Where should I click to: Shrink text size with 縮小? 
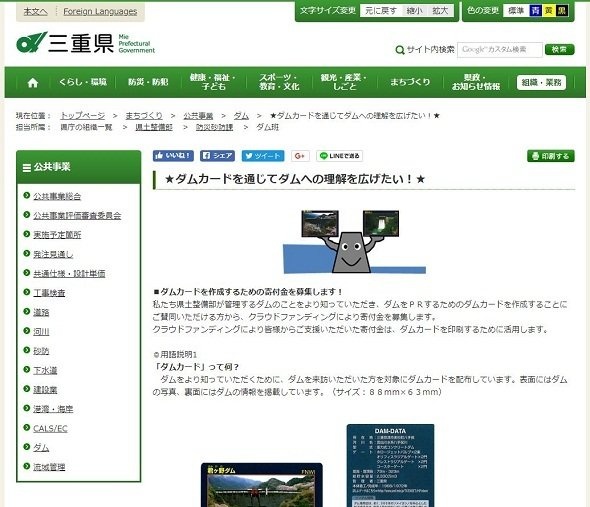(414, 11)
